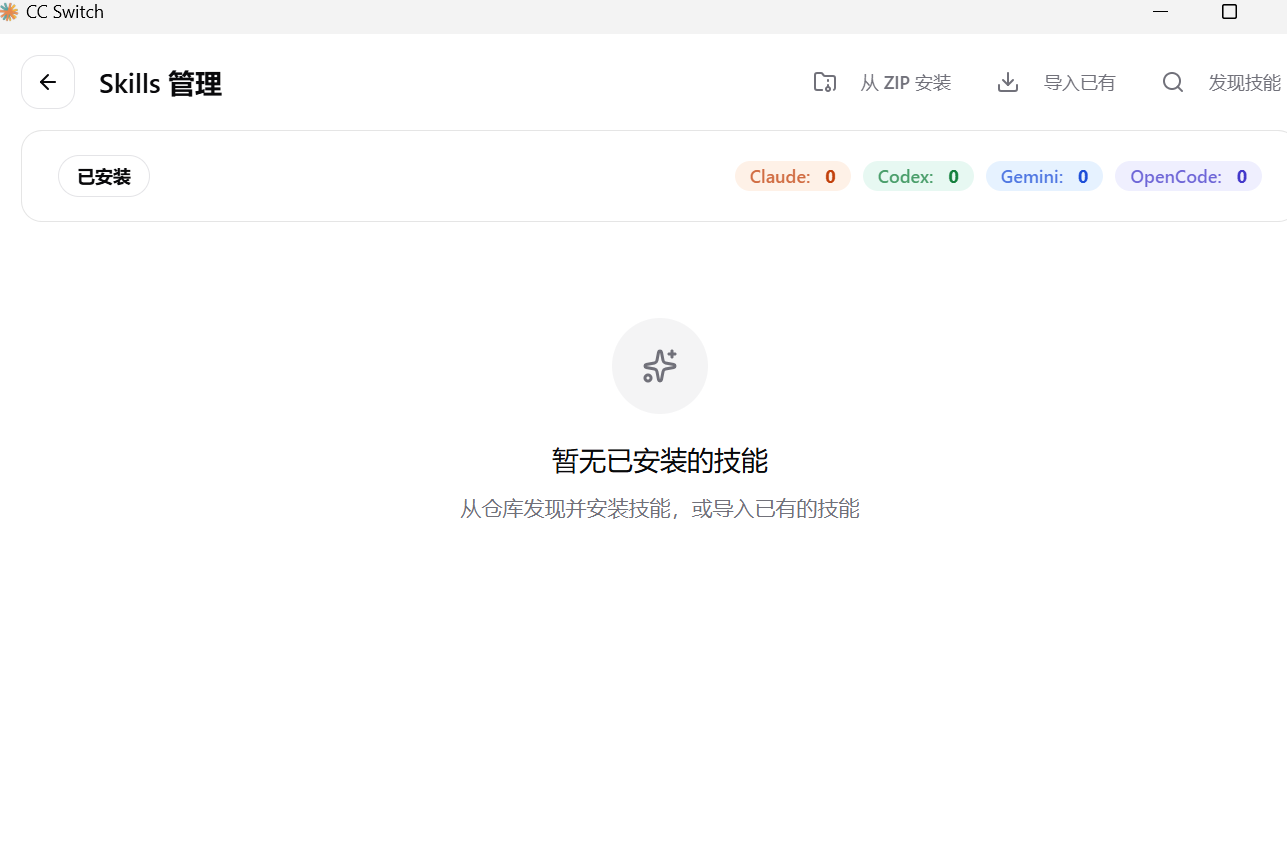
Task: Go back with the arrow button
Action: point(48,82)
